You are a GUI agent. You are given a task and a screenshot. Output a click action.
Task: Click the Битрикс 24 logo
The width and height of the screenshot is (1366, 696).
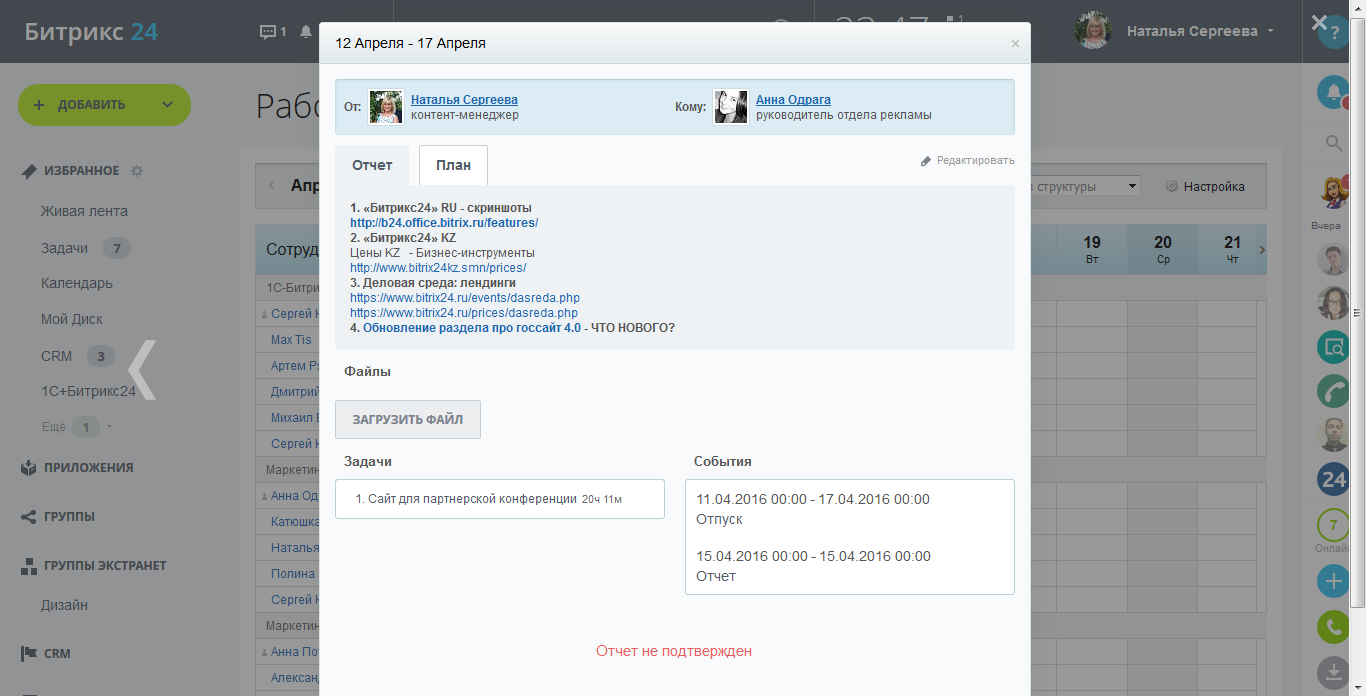tap(91, 31)
